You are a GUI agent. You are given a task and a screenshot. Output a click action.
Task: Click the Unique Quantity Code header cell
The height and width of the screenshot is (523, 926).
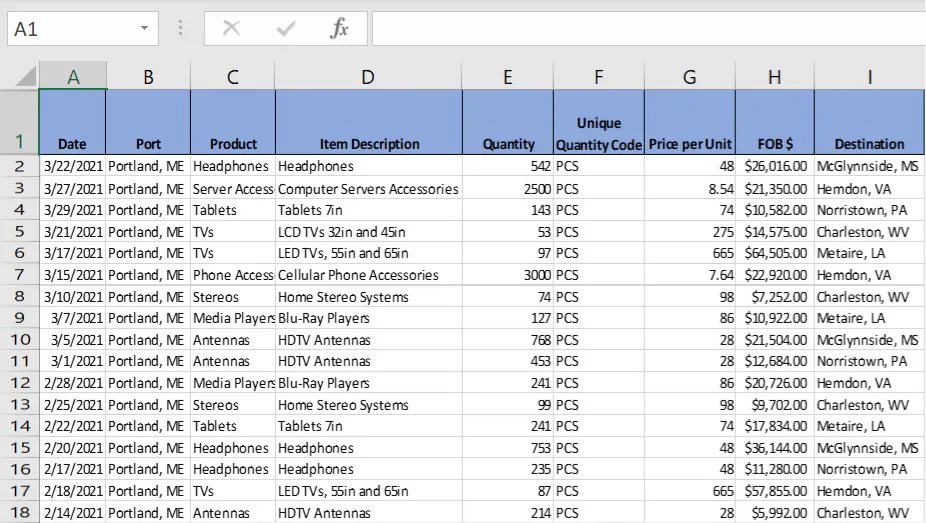(598, 122)
